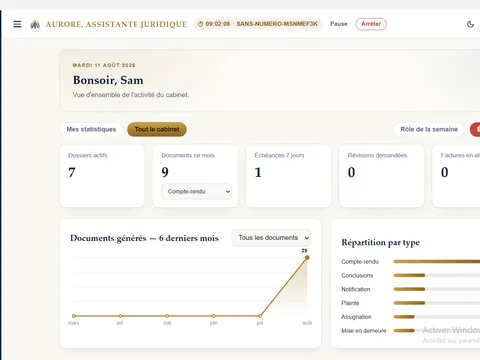This screenshot has width=480, height=360.
Task: Open the Documents ce mois card
Action: tap(195, 176)
